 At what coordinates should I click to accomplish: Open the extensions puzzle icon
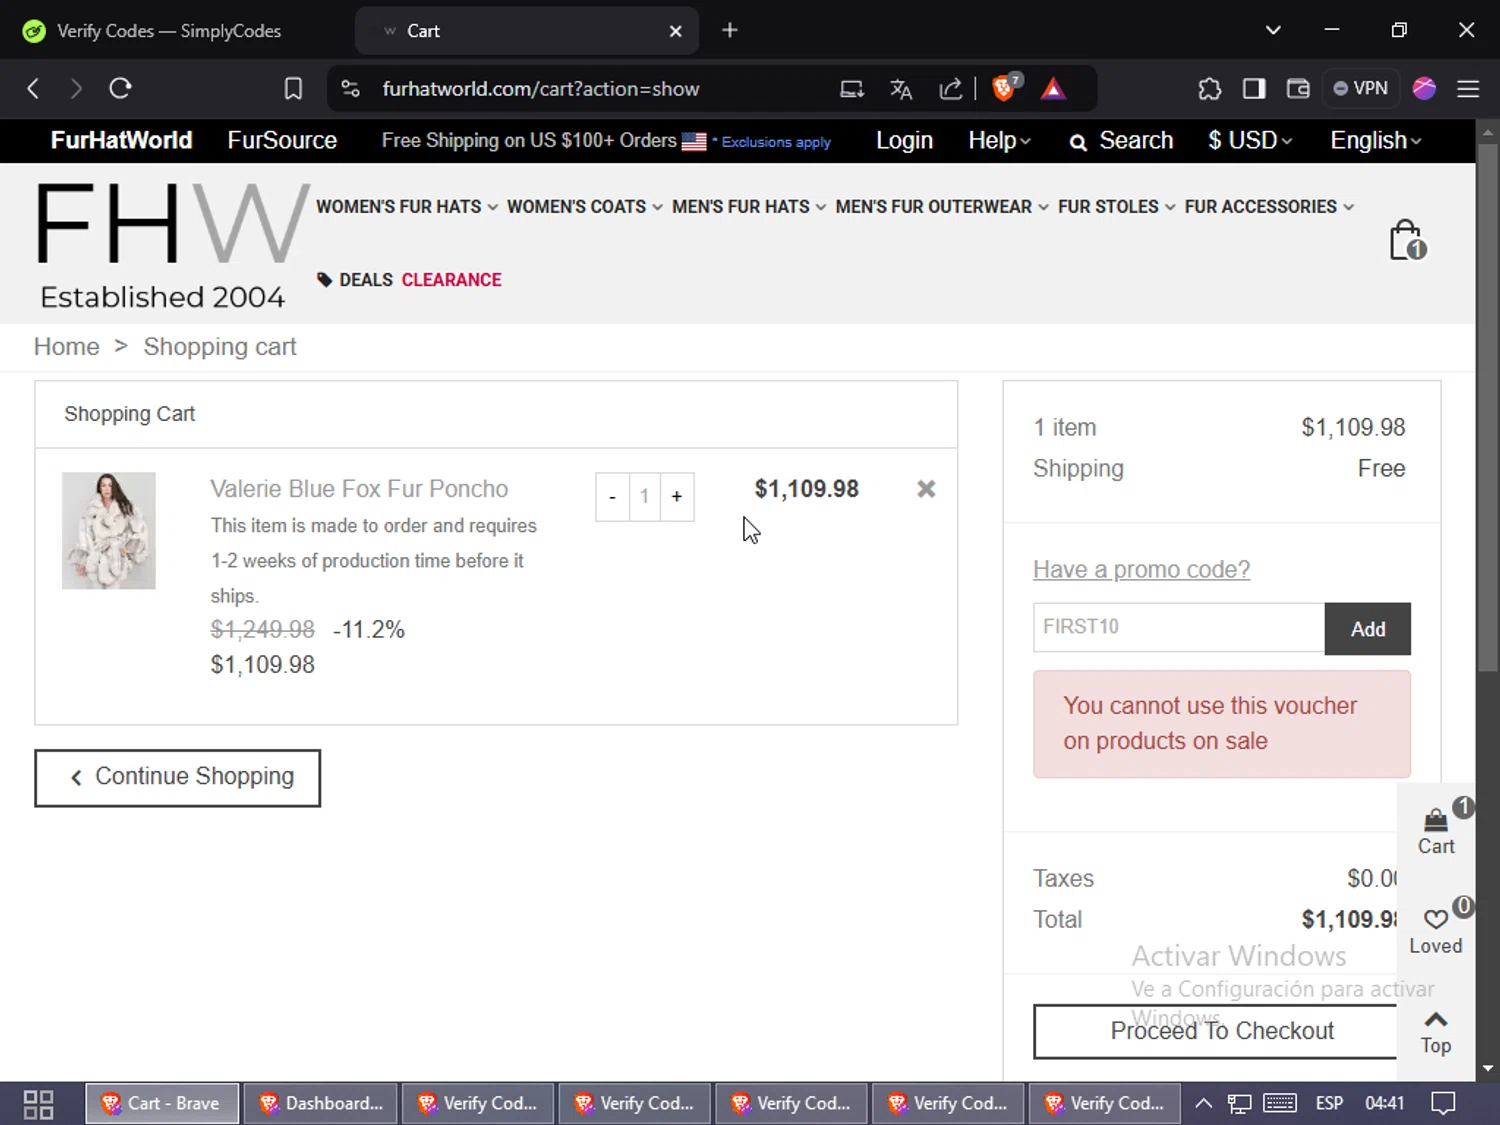pyautogui.click(x=1210, y=89)
